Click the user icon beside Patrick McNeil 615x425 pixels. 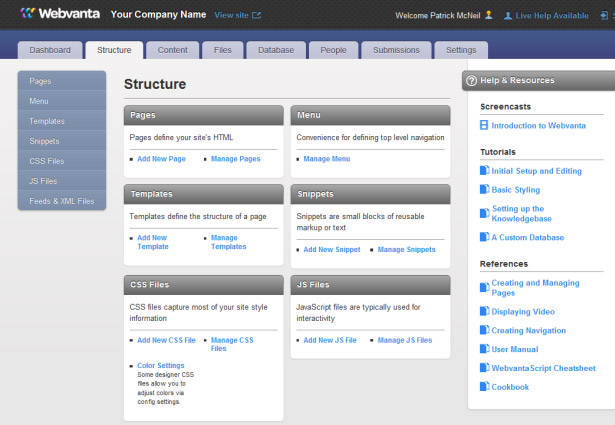489,15
